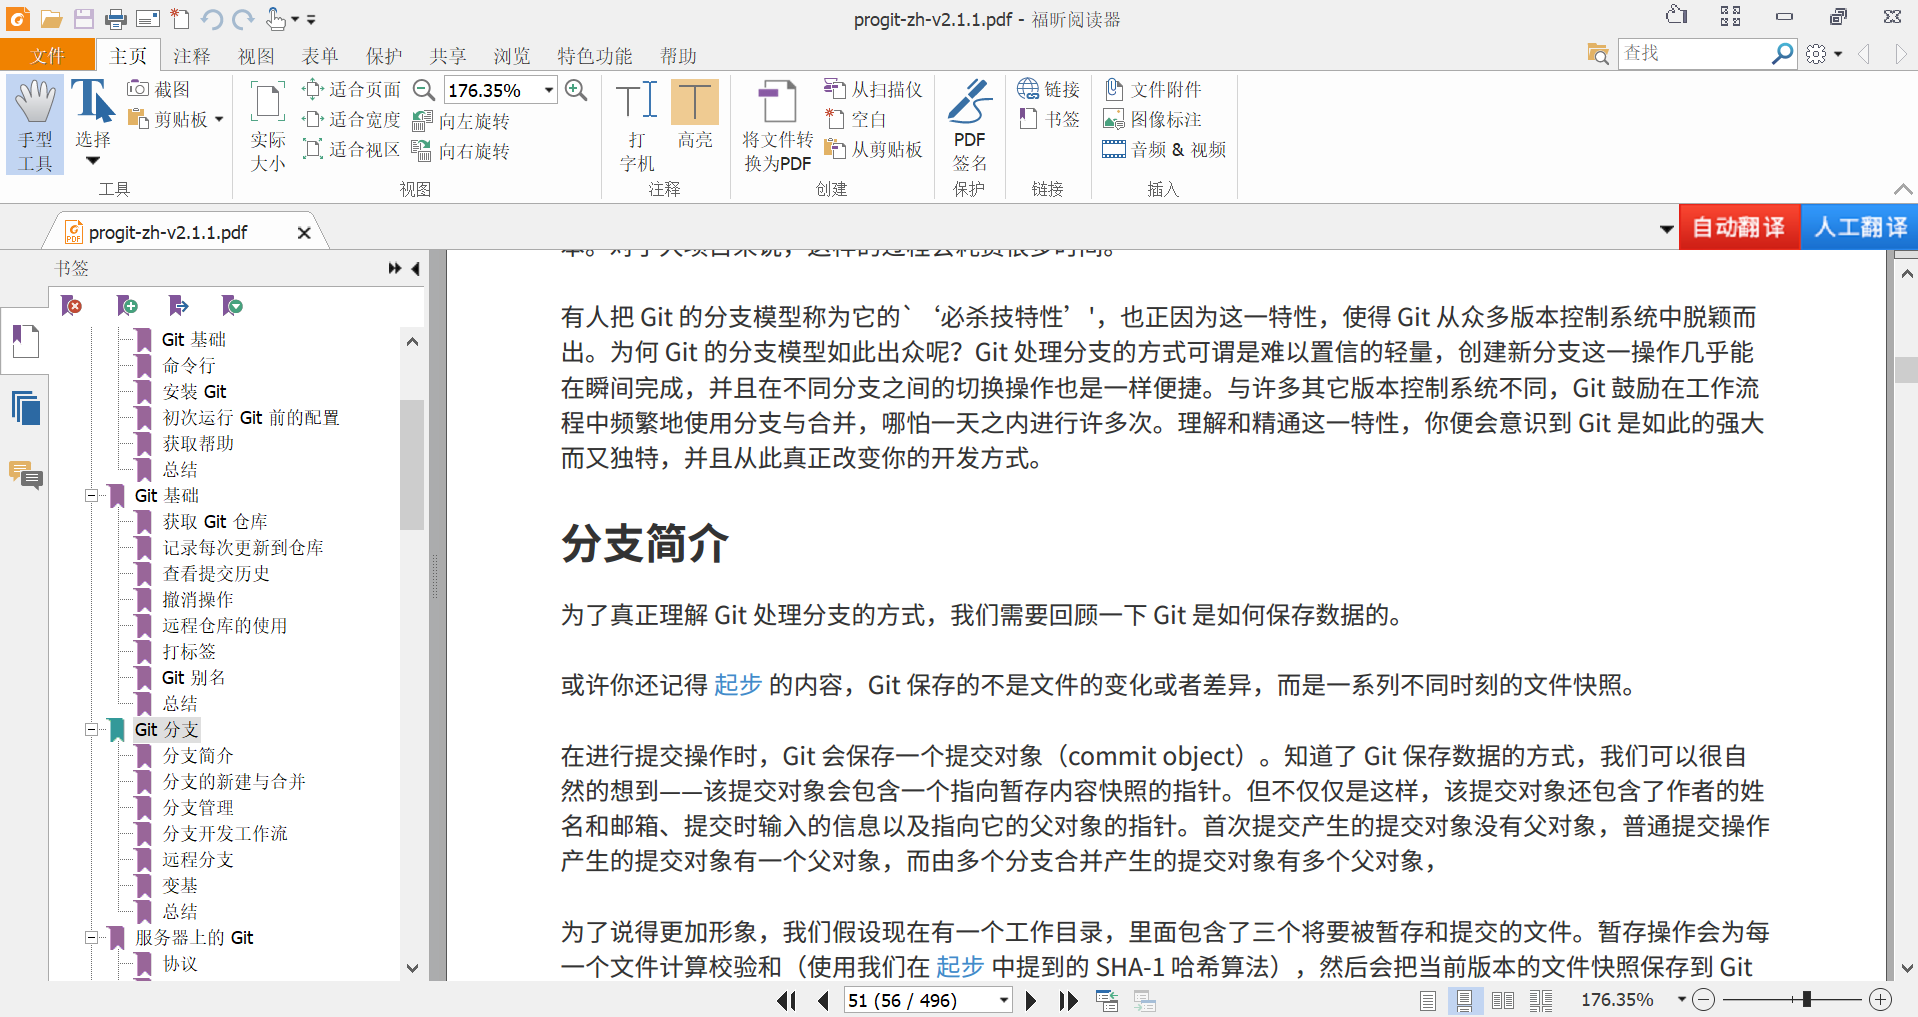Image resolution: width=1918 pixels, height=1017 pixels.
Task: Collapse the Git 分支 bookmark tree node
Action: coord(91,729)
